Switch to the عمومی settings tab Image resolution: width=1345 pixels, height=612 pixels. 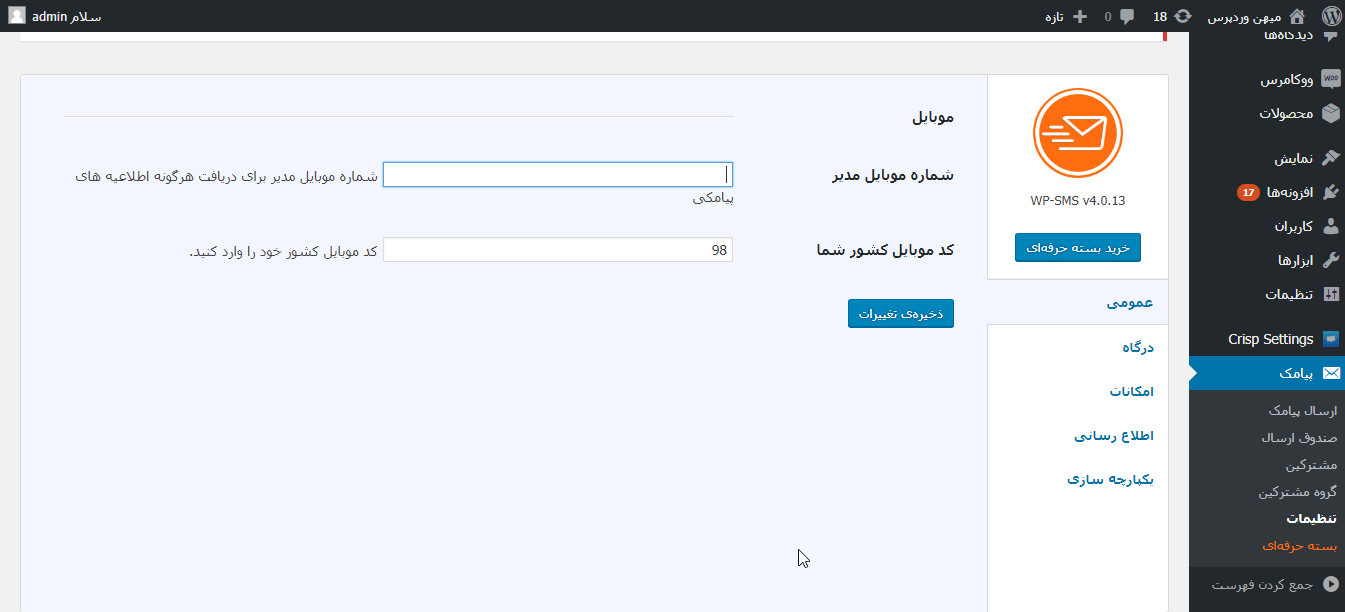click(x=1130, y=302)
